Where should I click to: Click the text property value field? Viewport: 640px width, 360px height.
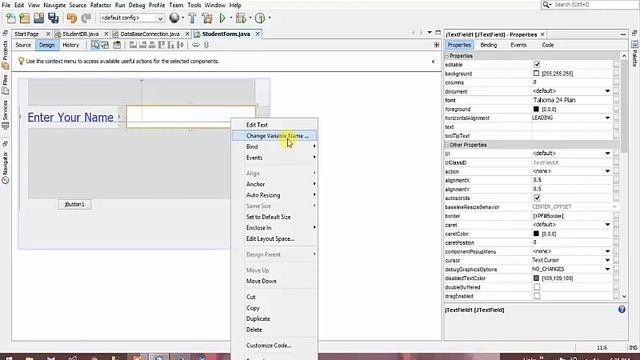tap(571, 127)
